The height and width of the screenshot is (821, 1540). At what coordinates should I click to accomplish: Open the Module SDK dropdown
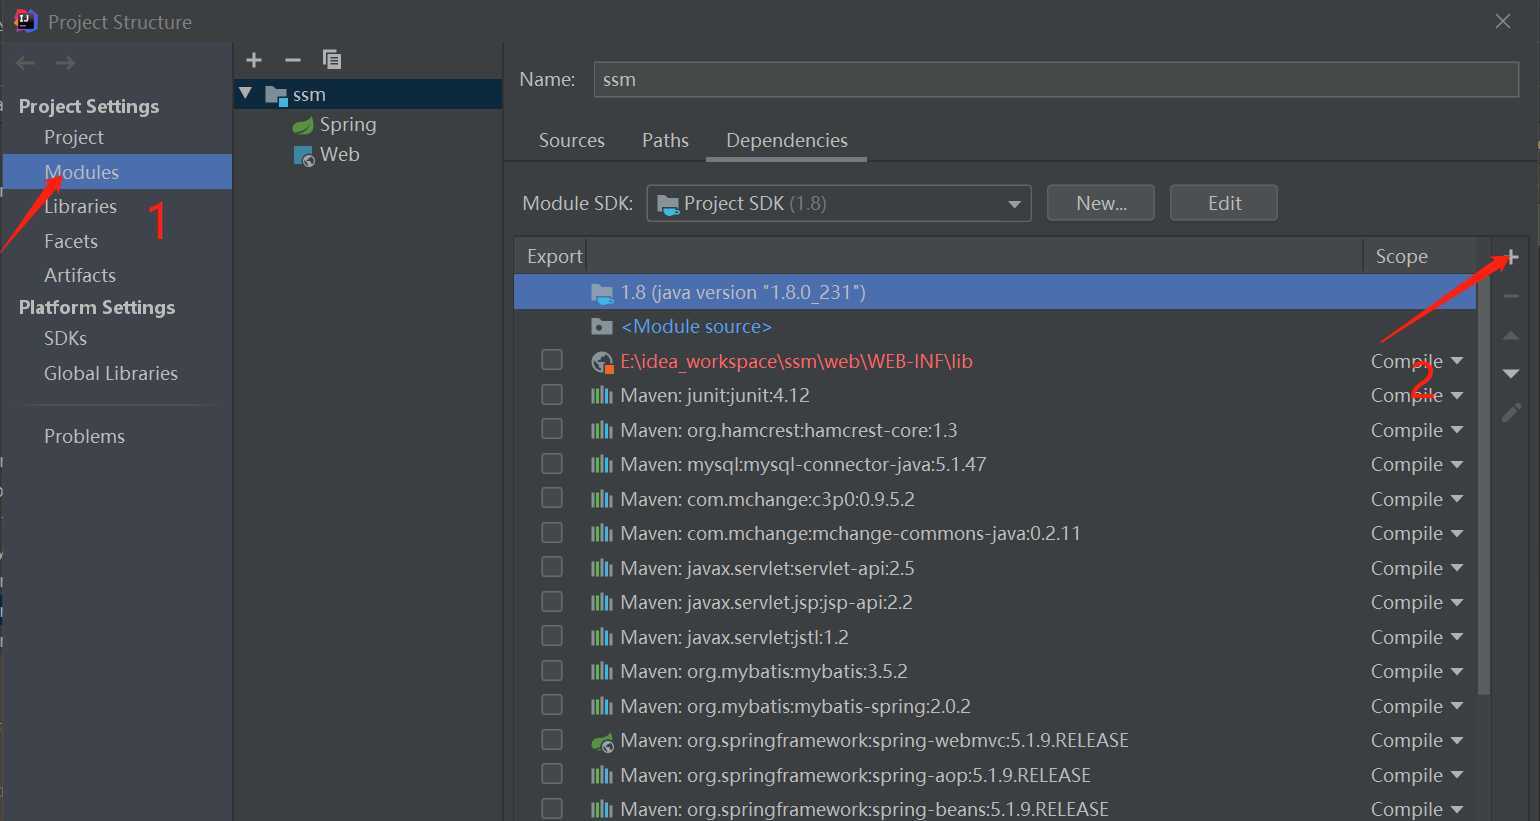(x=839, y=204)
